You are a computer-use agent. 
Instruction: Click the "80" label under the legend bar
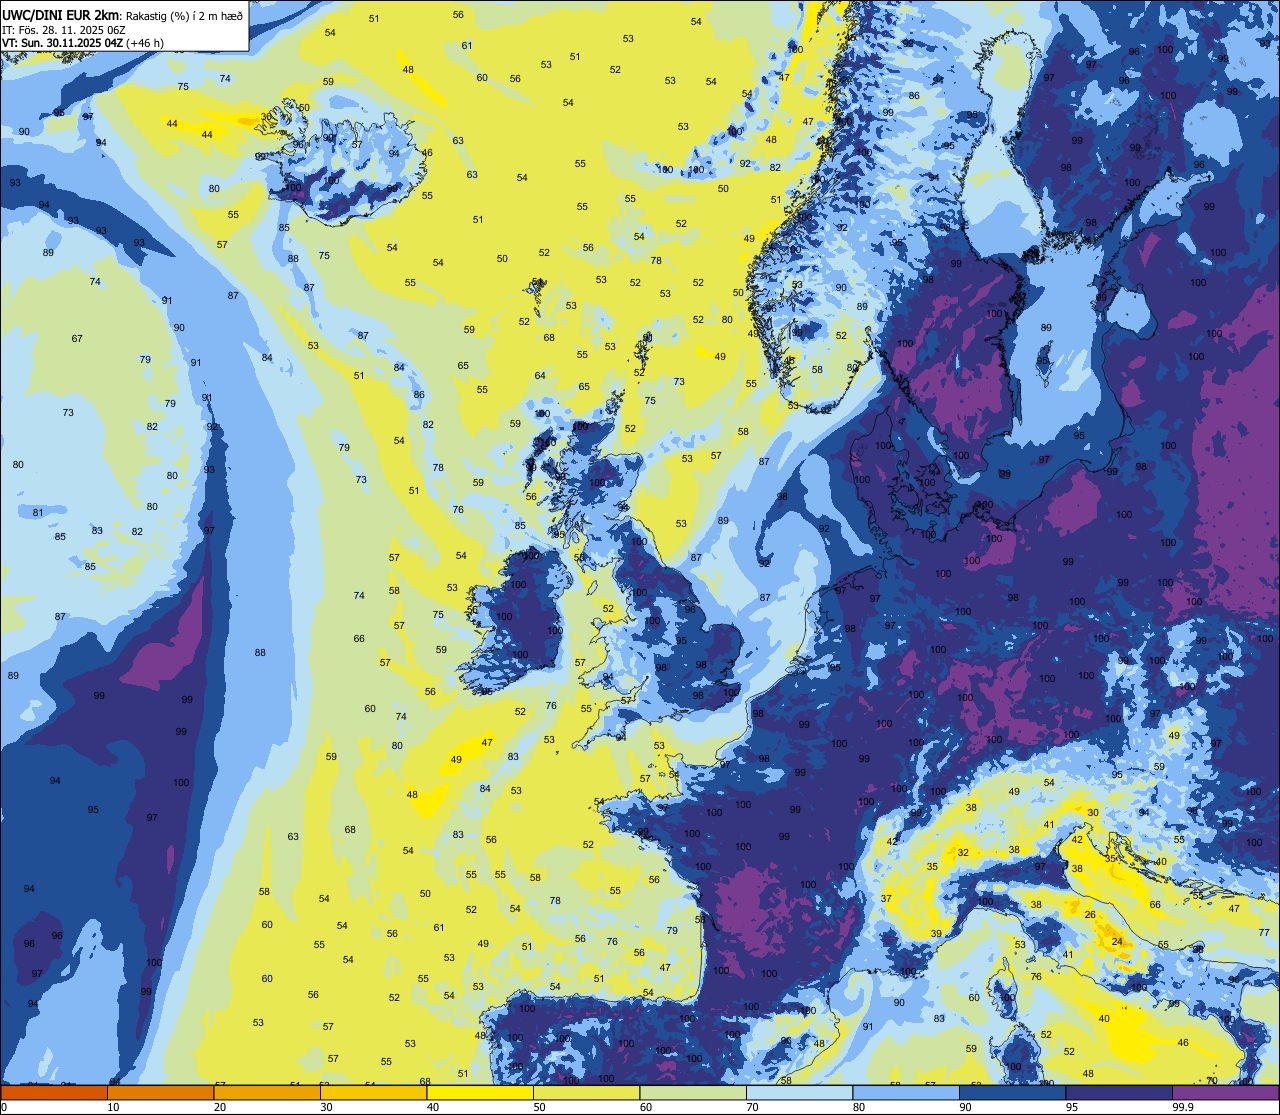(x=860, y=1107)
